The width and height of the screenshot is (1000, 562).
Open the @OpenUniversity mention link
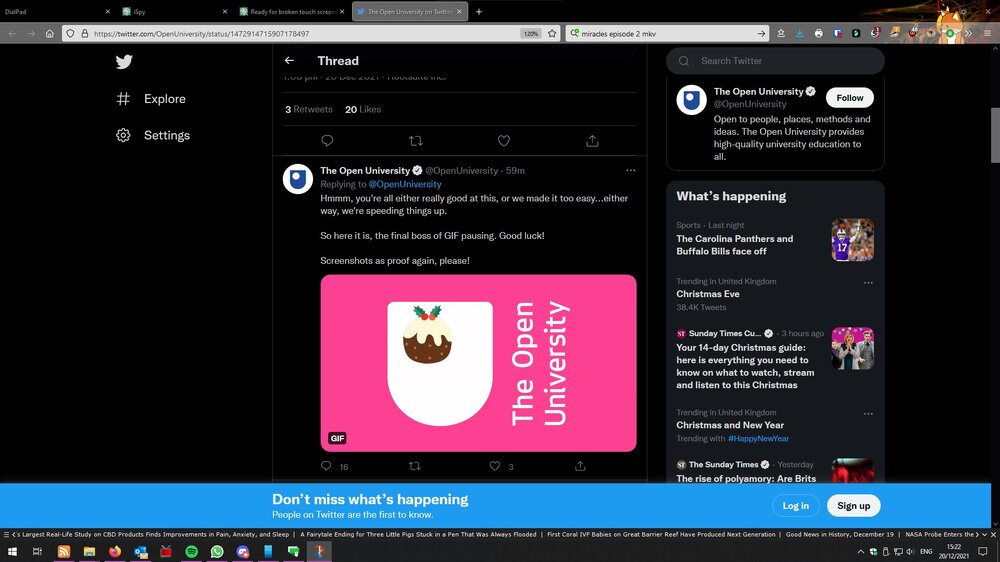pyautogui.click(x=405, y=184)
